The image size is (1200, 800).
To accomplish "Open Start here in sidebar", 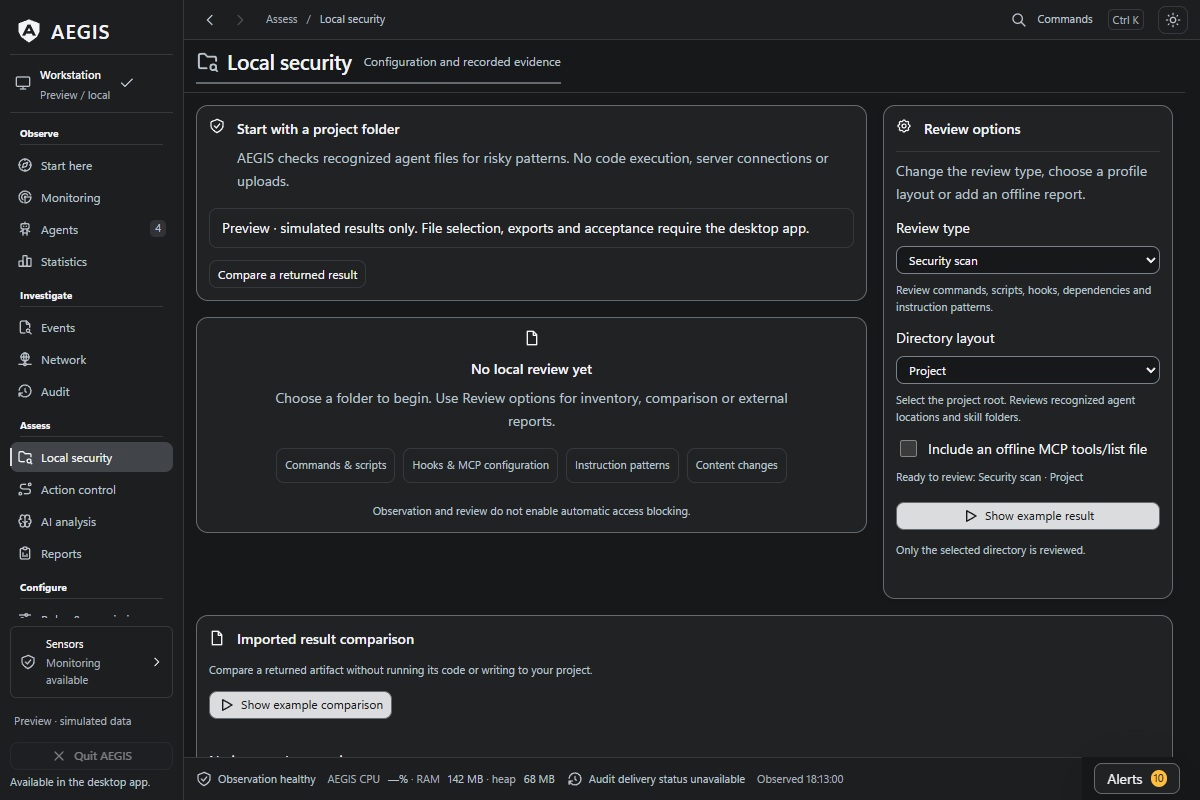I will coord(91,166).
